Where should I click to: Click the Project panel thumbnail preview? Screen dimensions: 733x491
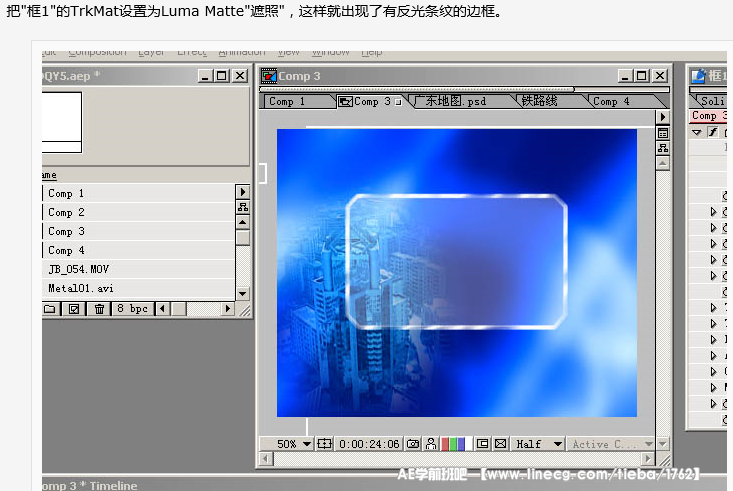(x=62, y=123)
